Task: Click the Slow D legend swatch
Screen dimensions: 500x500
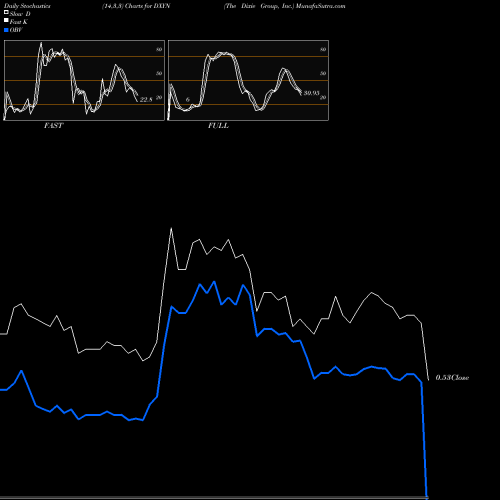Action: (x=6, y=12)
